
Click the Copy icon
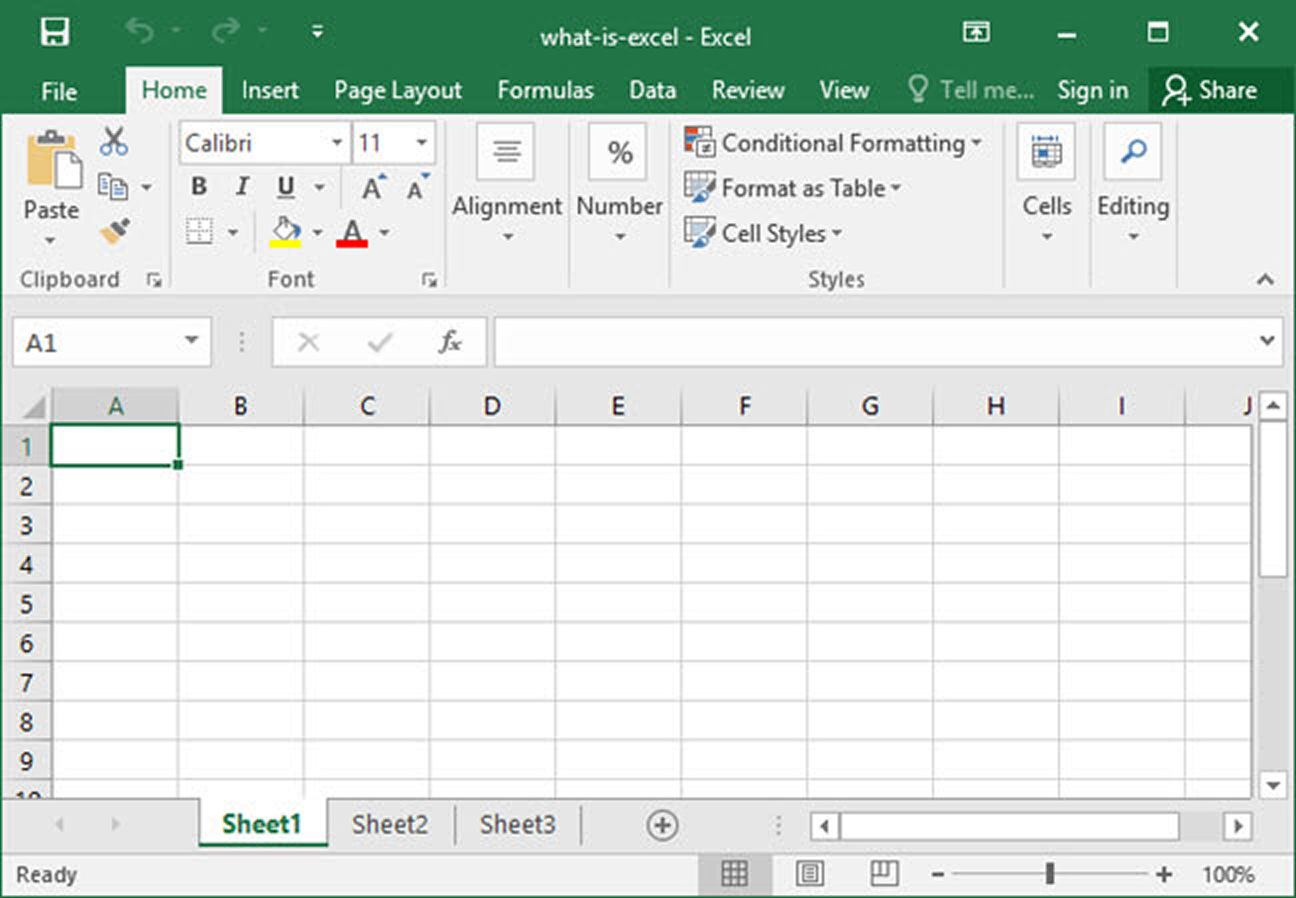click(113, 187)
